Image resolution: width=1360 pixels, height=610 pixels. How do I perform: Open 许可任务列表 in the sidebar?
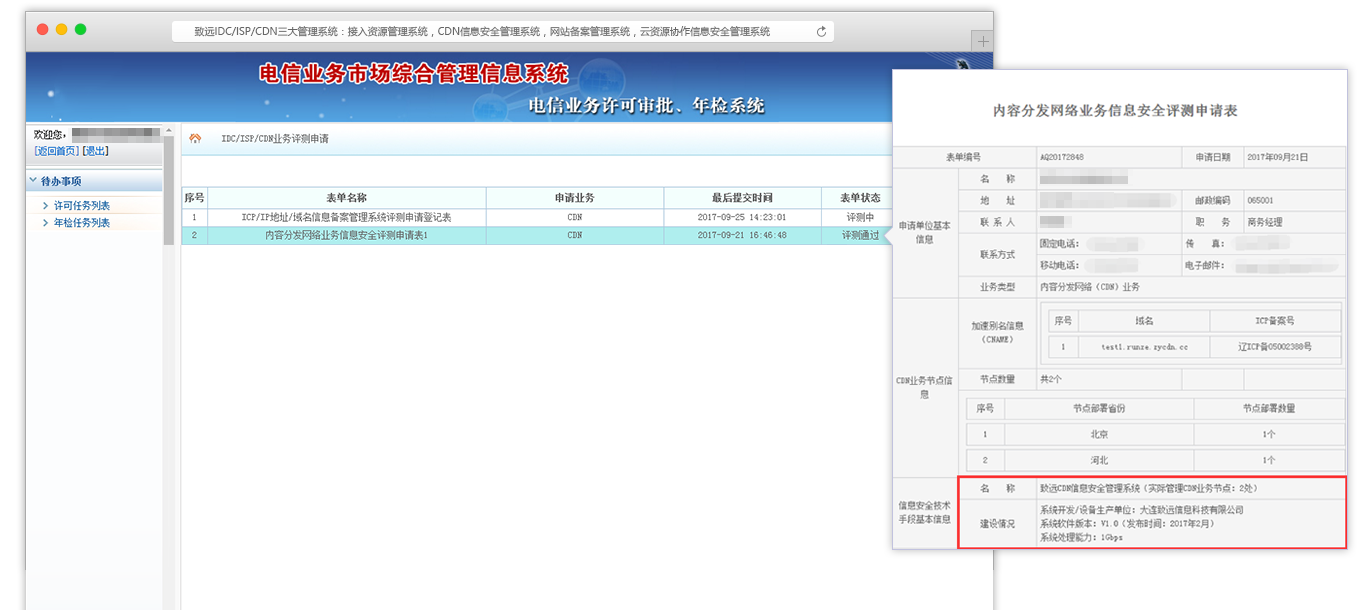coord(82,206)
